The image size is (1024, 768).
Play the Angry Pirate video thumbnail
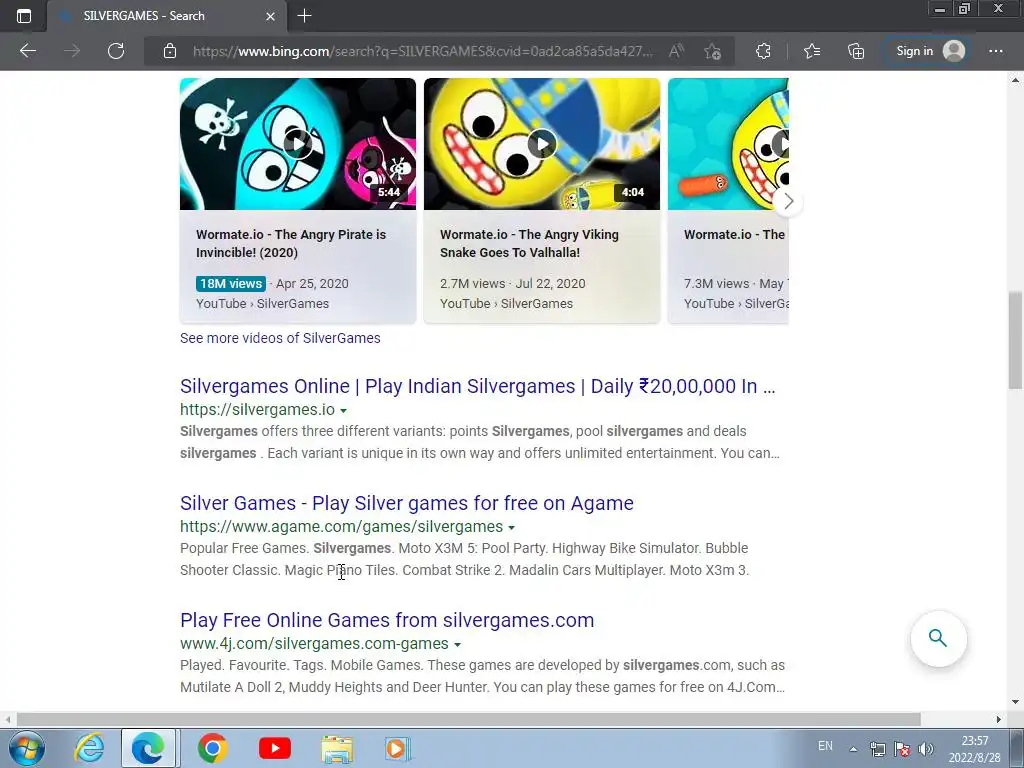coord(298,144)
